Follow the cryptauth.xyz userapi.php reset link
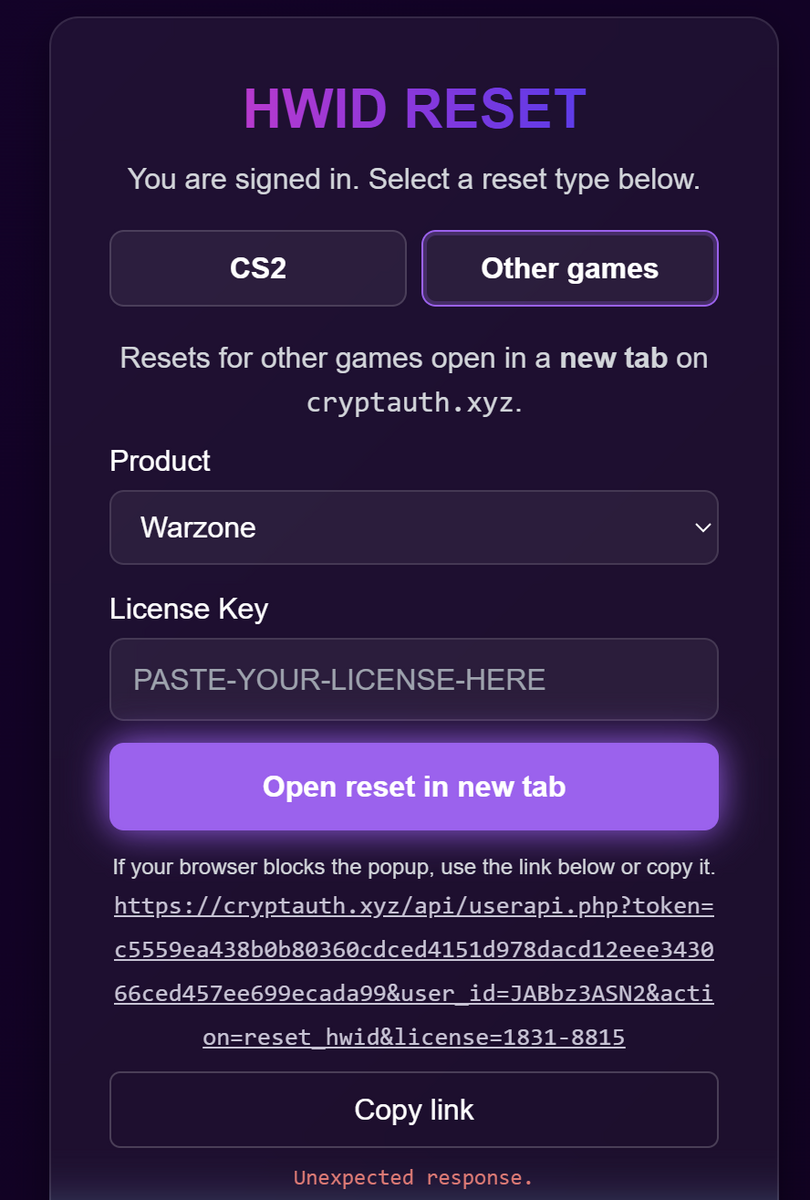 tap(413, 906)
